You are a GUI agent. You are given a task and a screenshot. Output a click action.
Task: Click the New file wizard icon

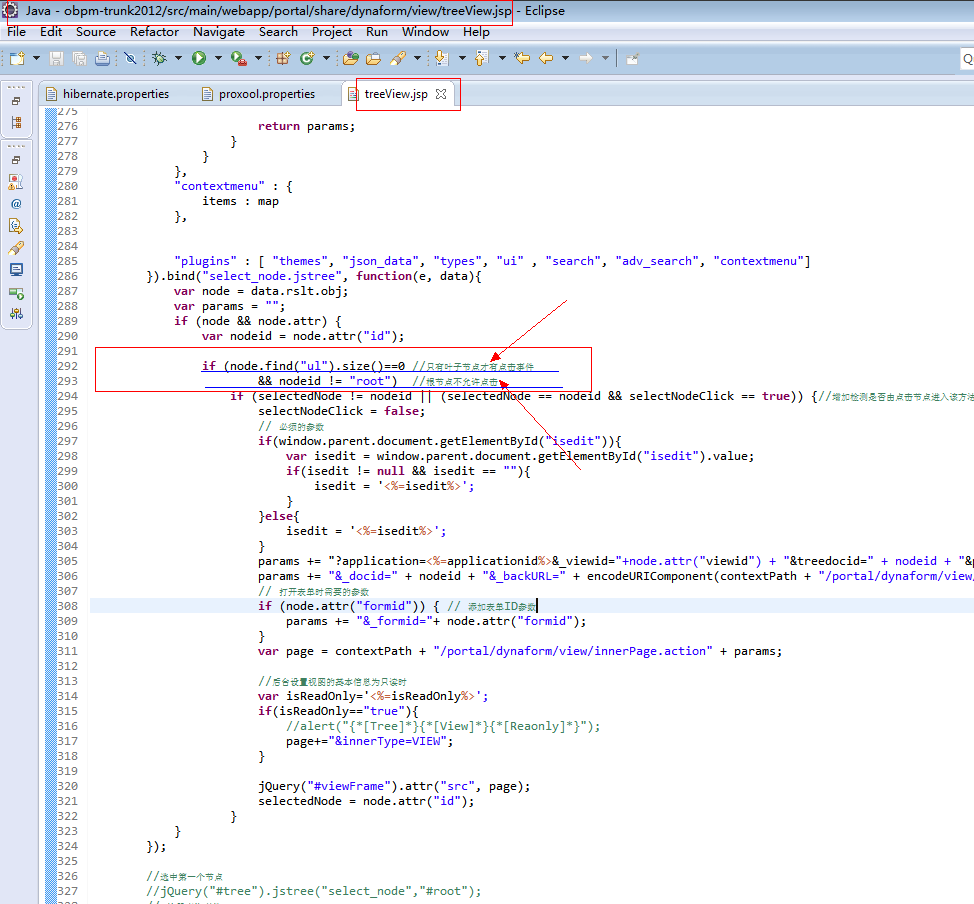17,58
